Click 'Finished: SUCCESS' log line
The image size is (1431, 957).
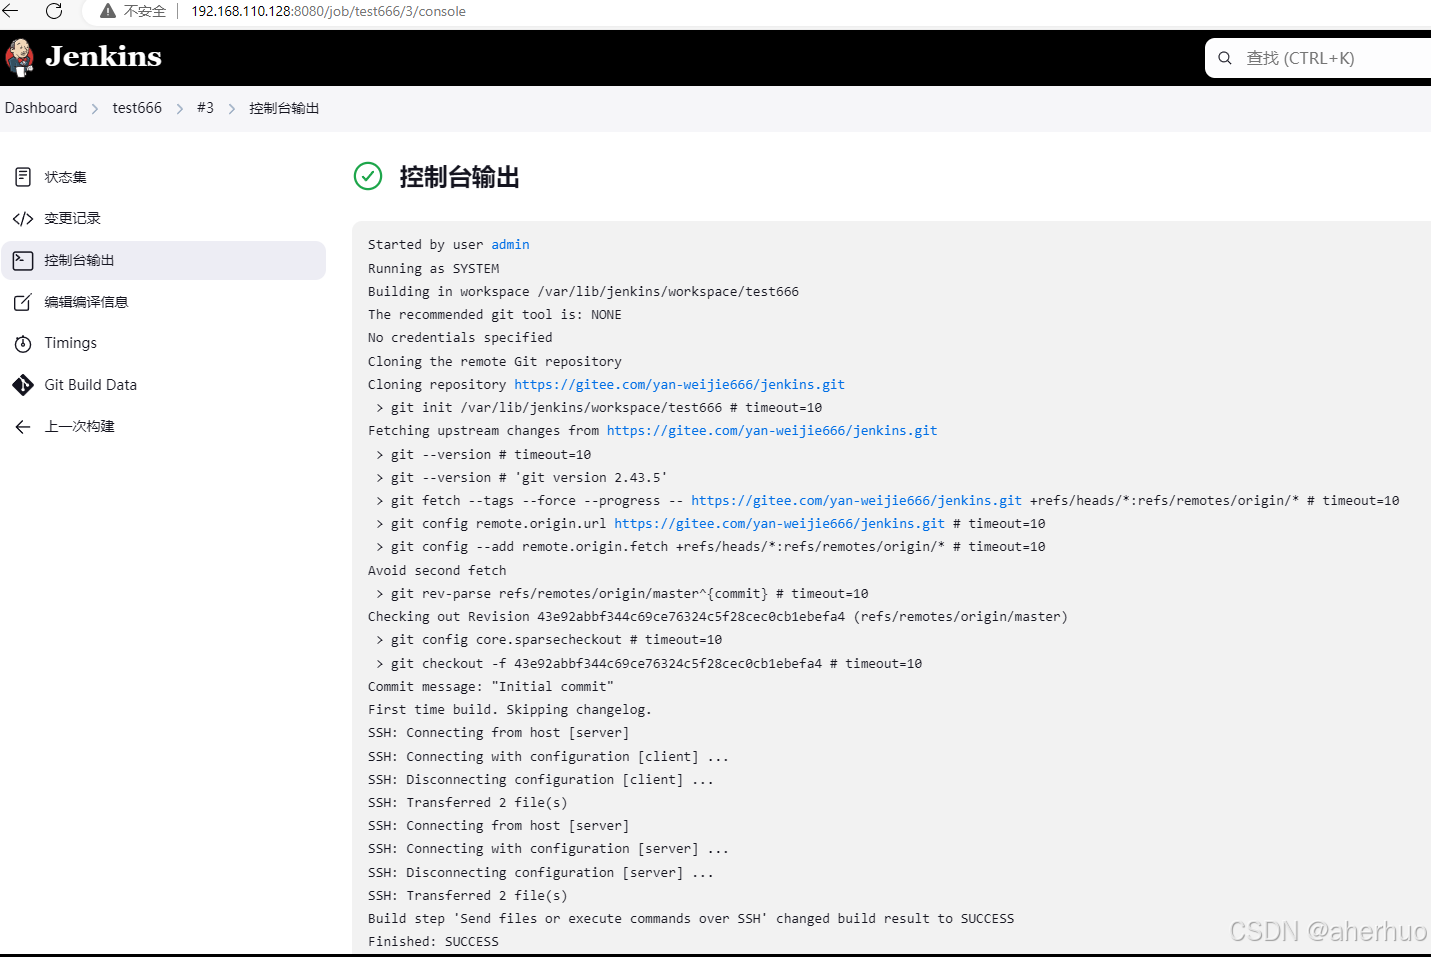coord(433,941)
